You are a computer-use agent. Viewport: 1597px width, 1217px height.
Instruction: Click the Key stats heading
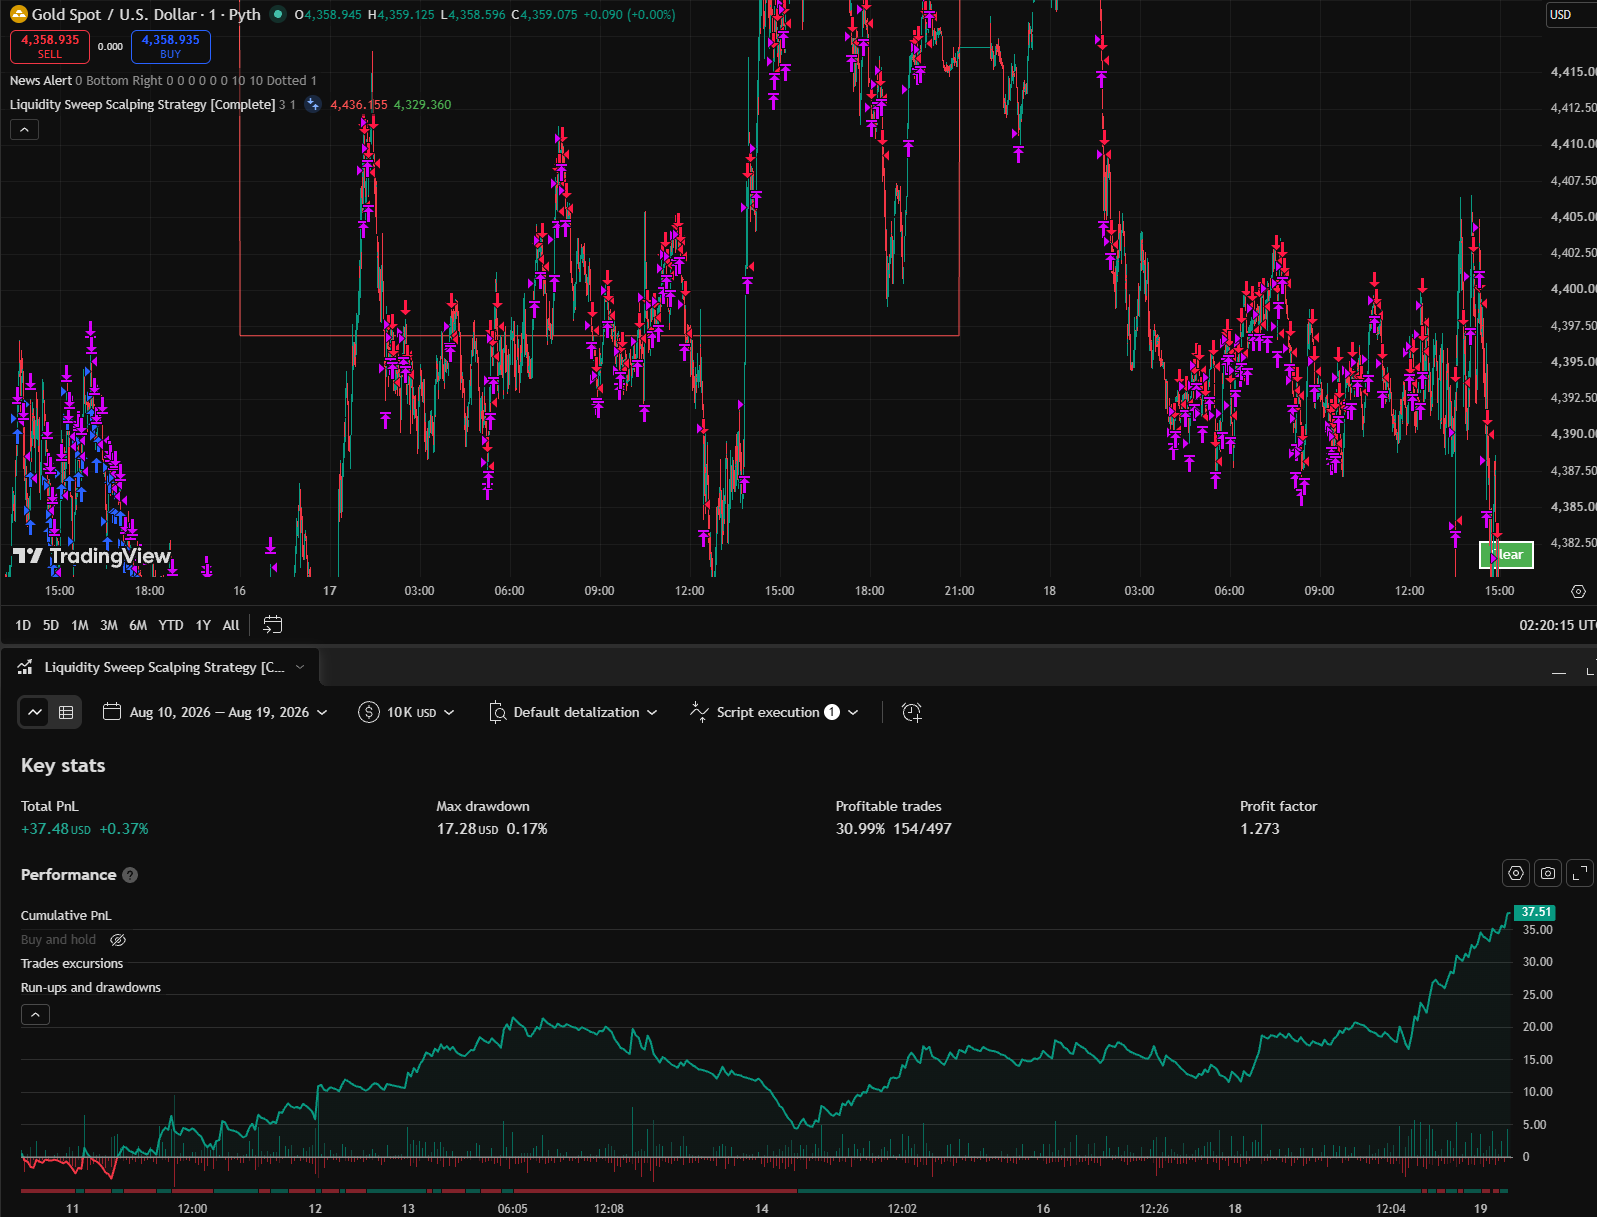tap(63, 765)
